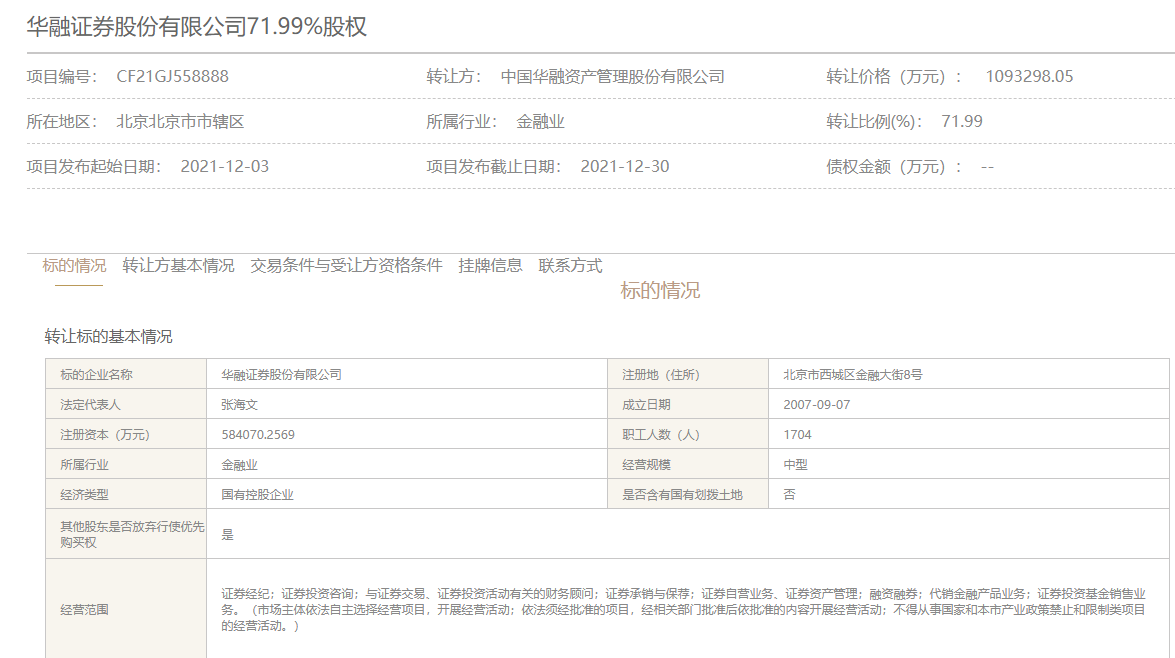Image resolution: width=1175 pixels, height=658 pixels.
Task: Open the 转让方基本情况 tab
Action: pyautogui.click(x=178, y=266)
